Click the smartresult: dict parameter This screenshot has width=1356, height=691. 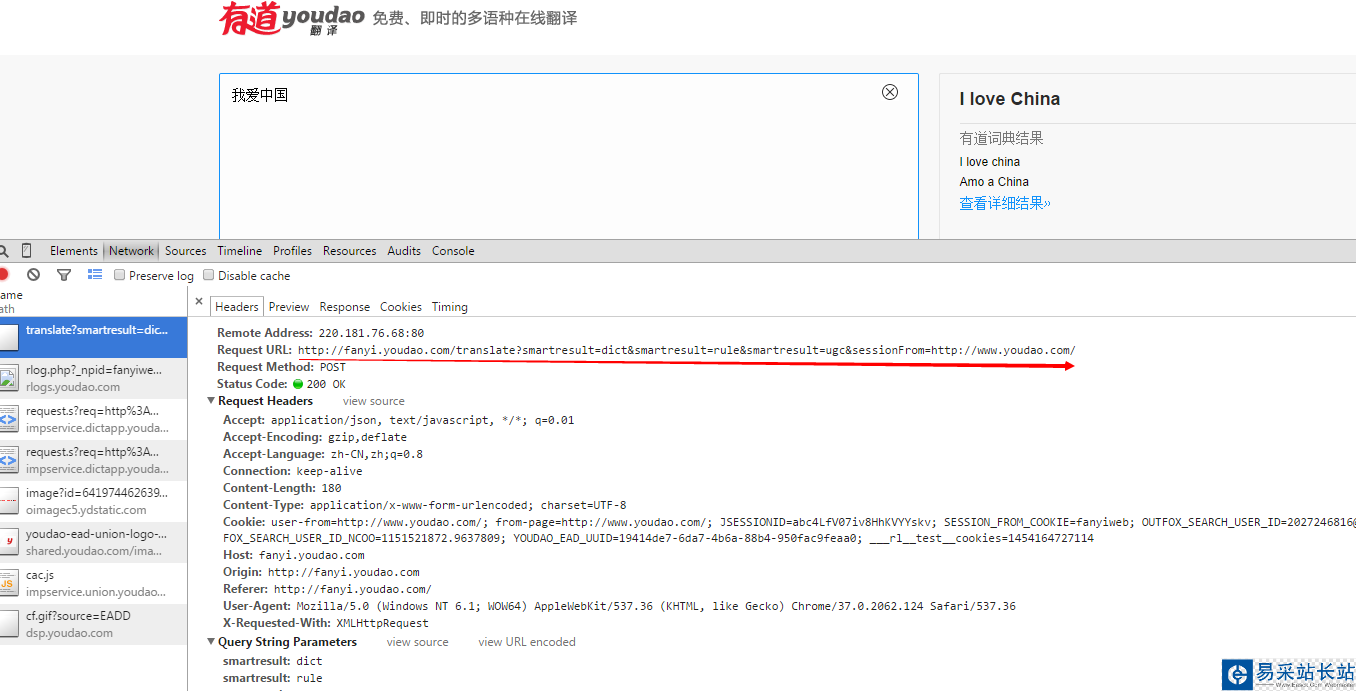(x=272, y=661)
